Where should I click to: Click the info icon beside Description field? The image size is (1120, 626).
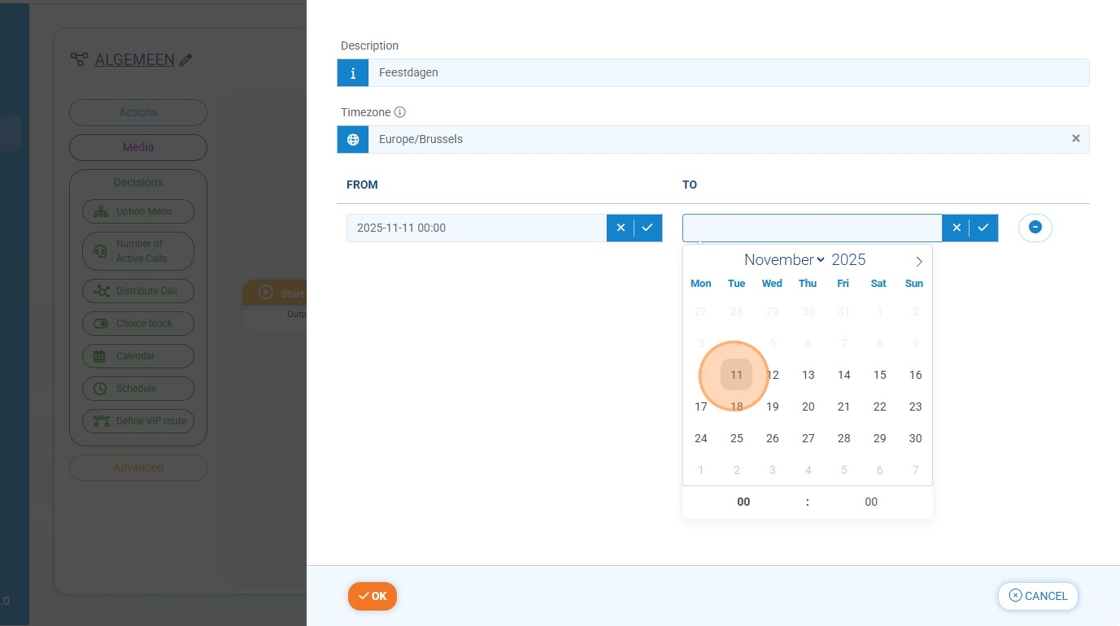click(x=353, y=73)
